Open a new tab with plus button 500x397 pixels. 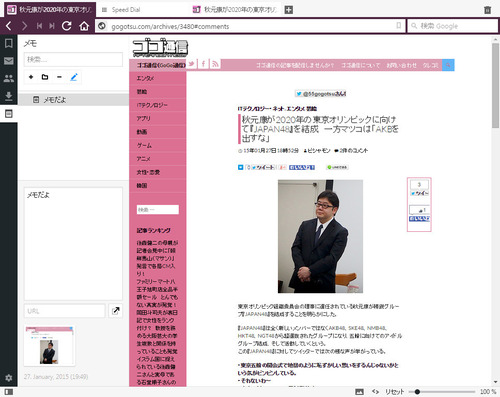[x=289, y=10]
